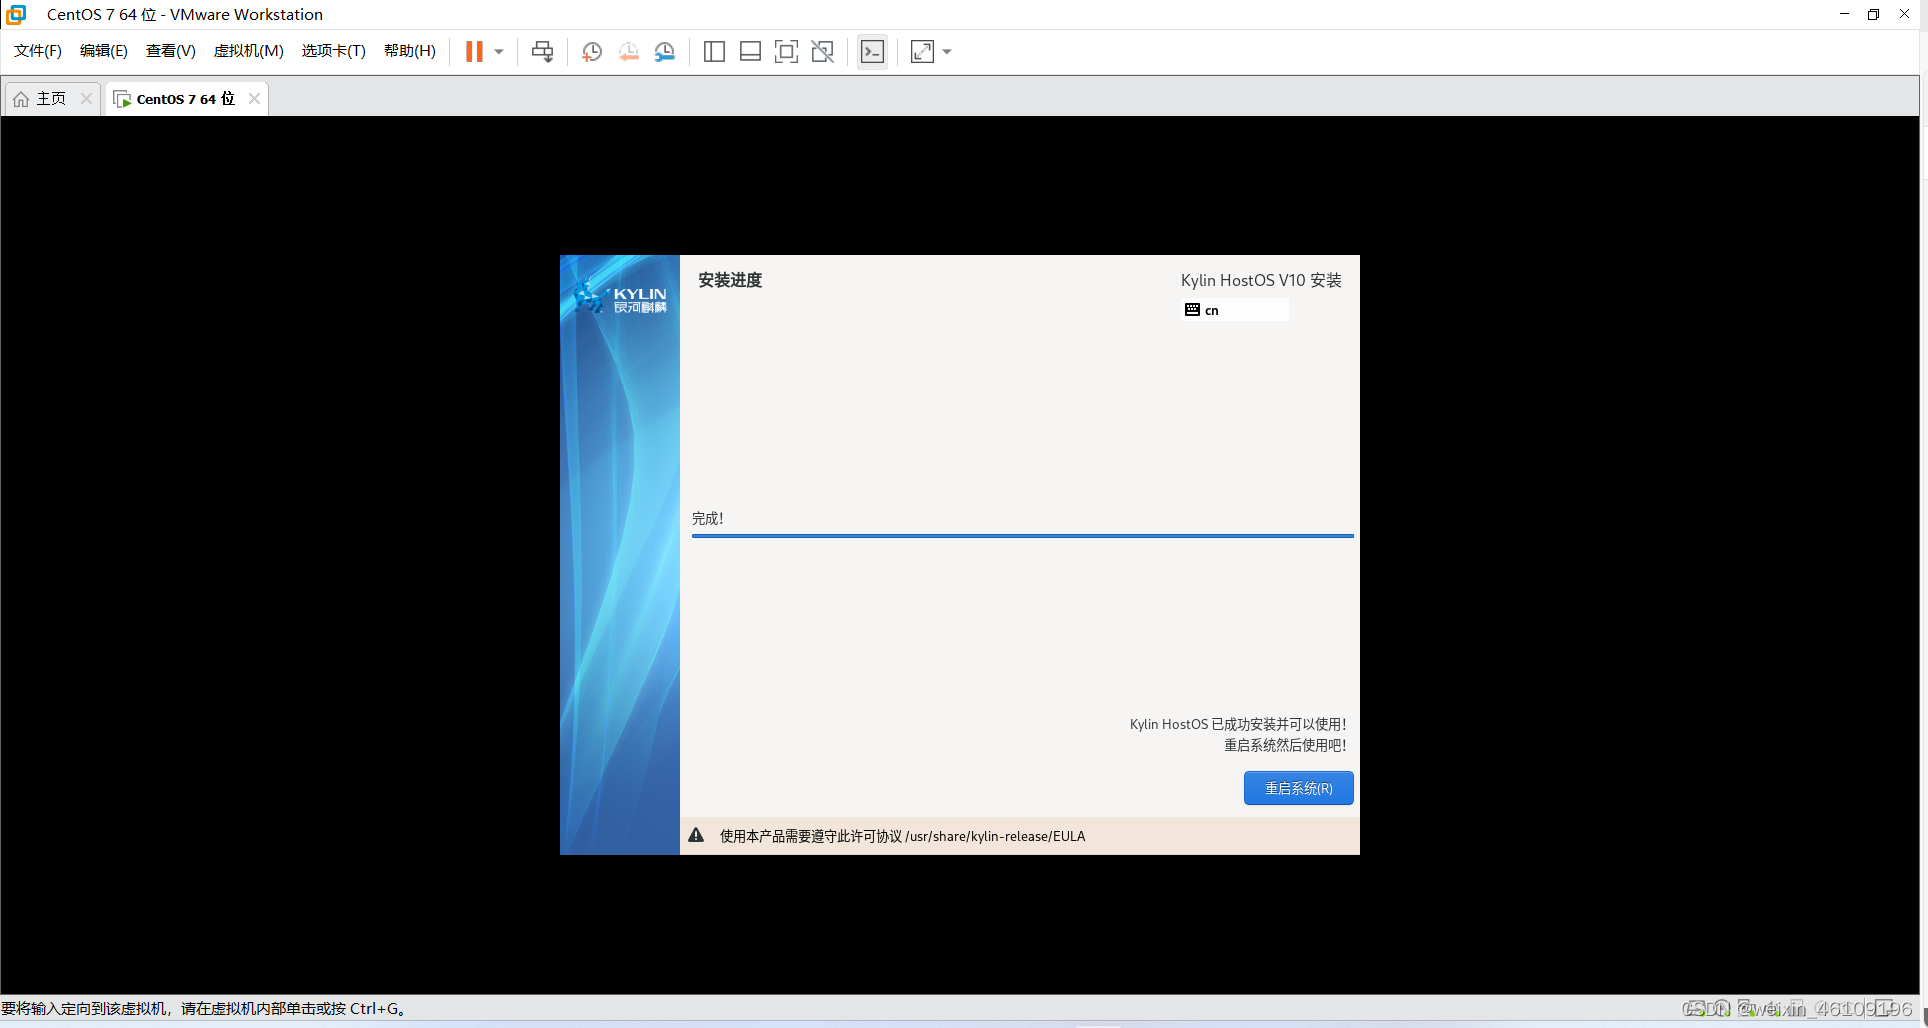Enter full screen mode icon
The height and width of the screenshot is (1028, 1928).
[786, 52]
